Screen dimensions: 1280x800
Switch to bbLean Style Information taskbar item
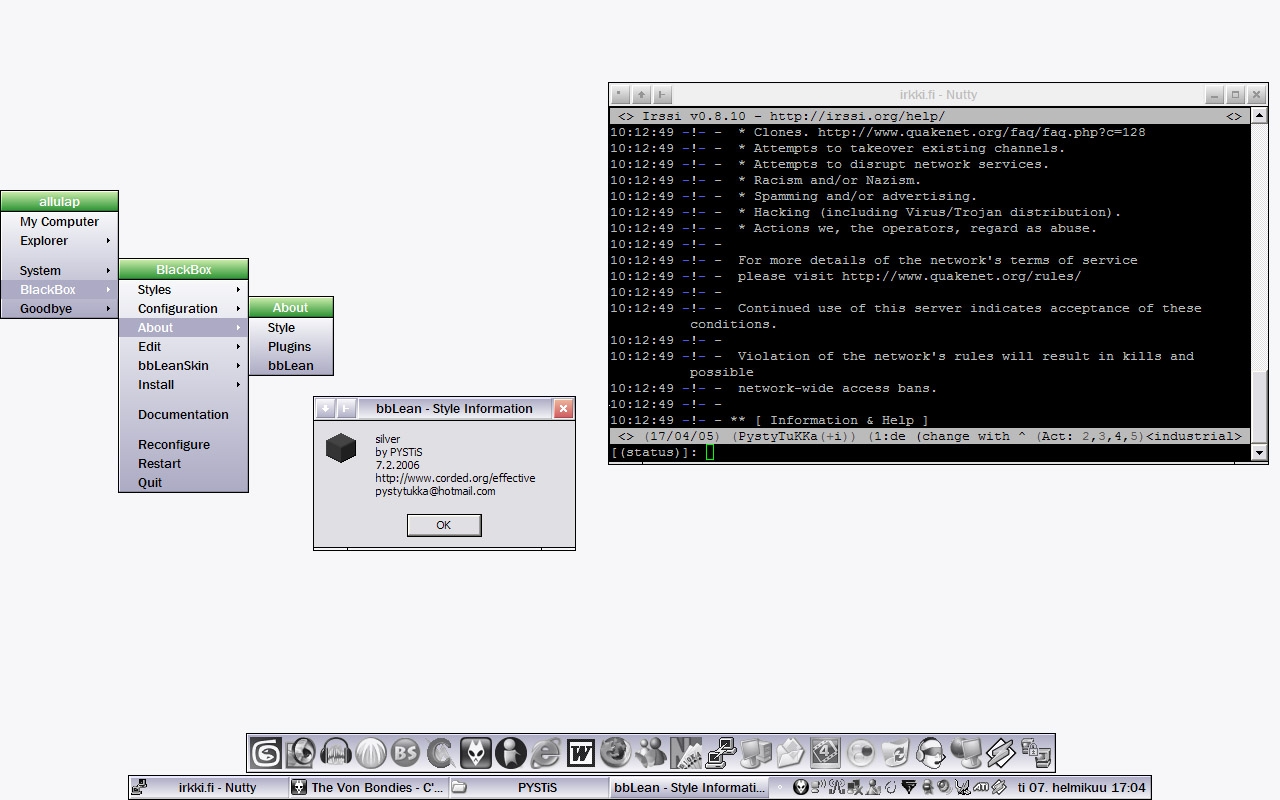688,787
